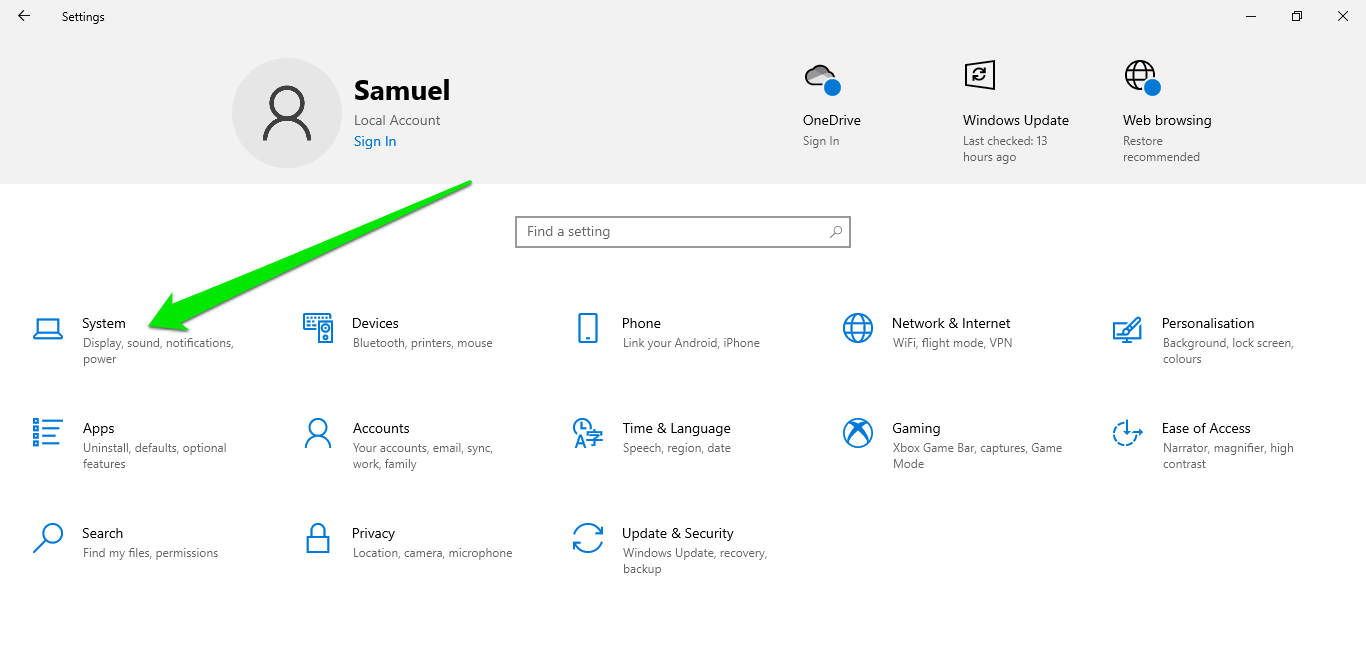
Task: Click the Windows Update status icon
Action: point(979,75)
